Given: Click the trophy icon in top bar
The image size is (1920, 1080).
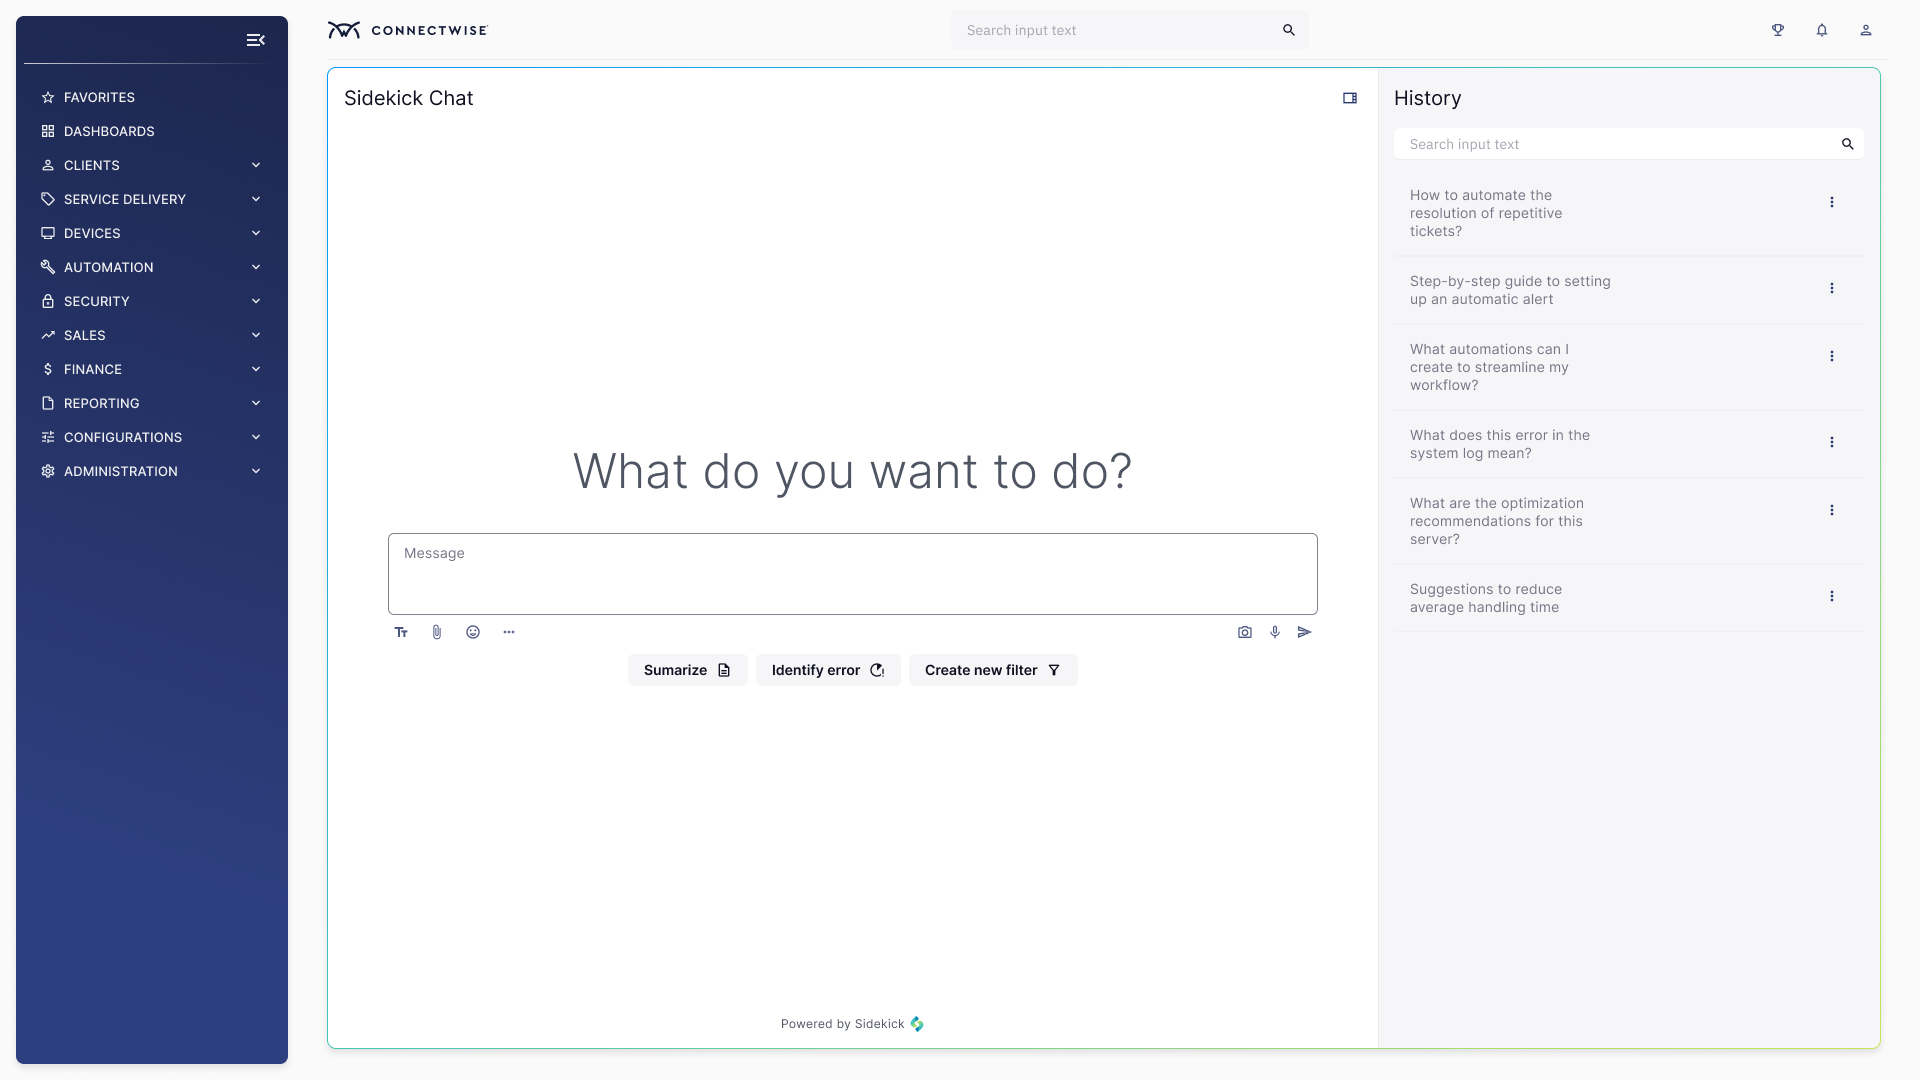Looking at the screenshot, I should click(x=1778, y=30).
